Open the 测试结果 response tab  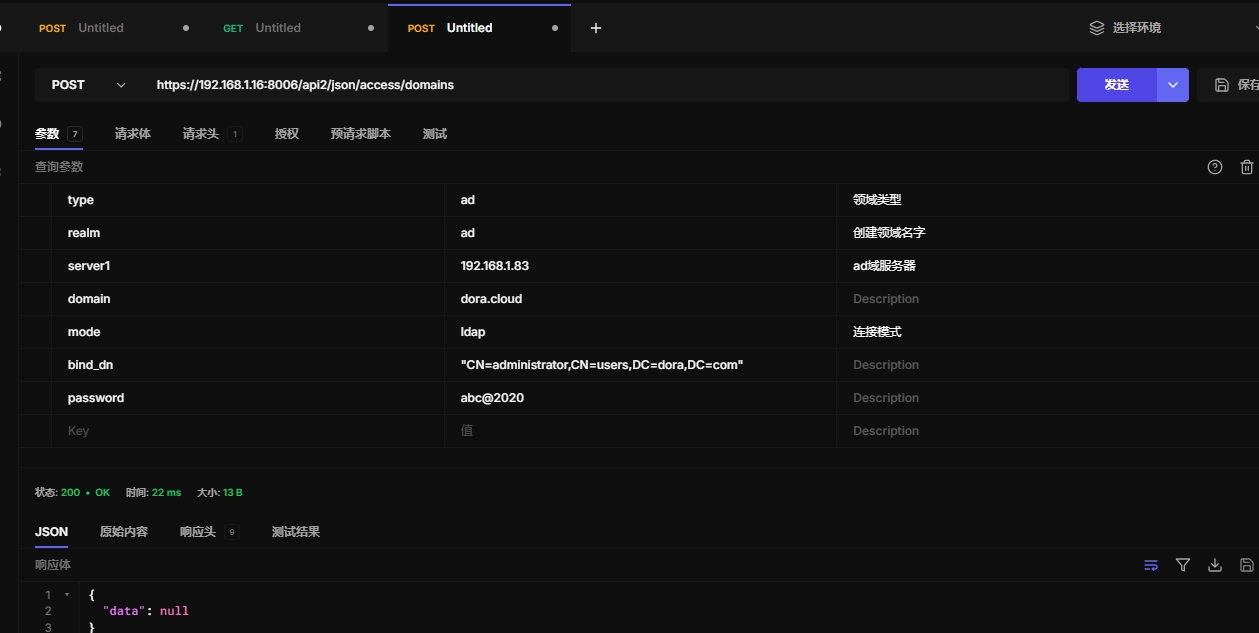(296, 532)
